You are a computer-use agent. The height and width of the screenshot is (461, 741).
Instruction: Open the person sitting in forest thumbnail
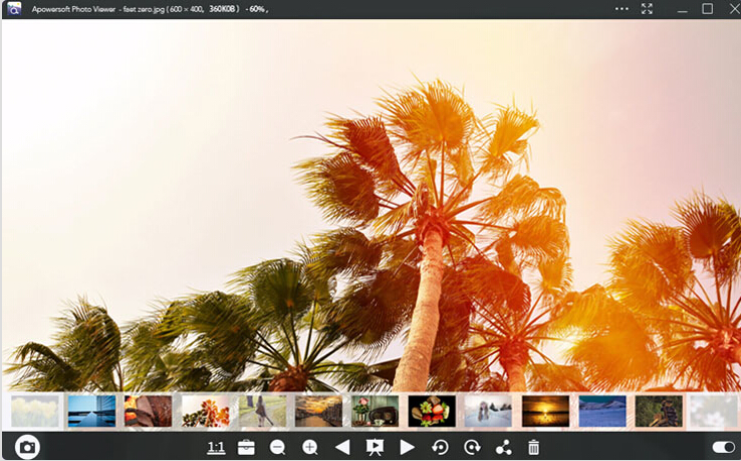pyautogui.click(x=659, y=411)
